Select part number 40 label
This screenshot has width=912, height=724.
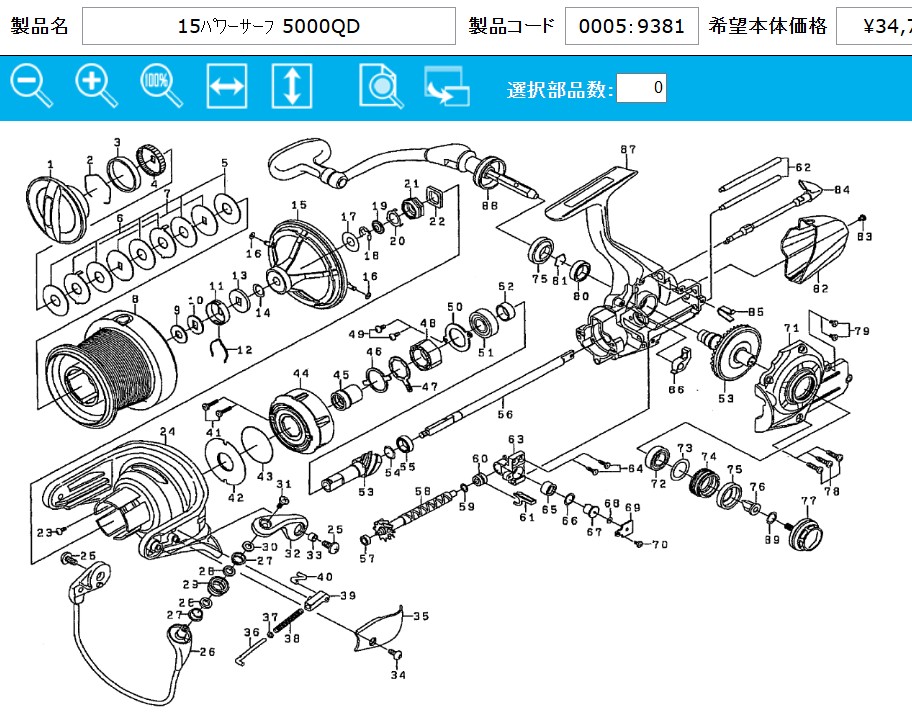[325, 577]
